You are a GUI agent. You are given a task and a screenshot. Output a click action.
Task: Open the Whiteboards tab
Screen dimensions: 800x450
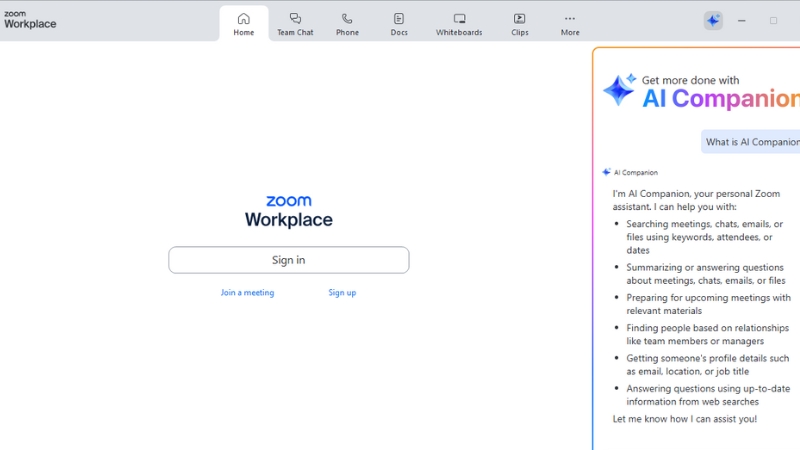pos(459,24)
